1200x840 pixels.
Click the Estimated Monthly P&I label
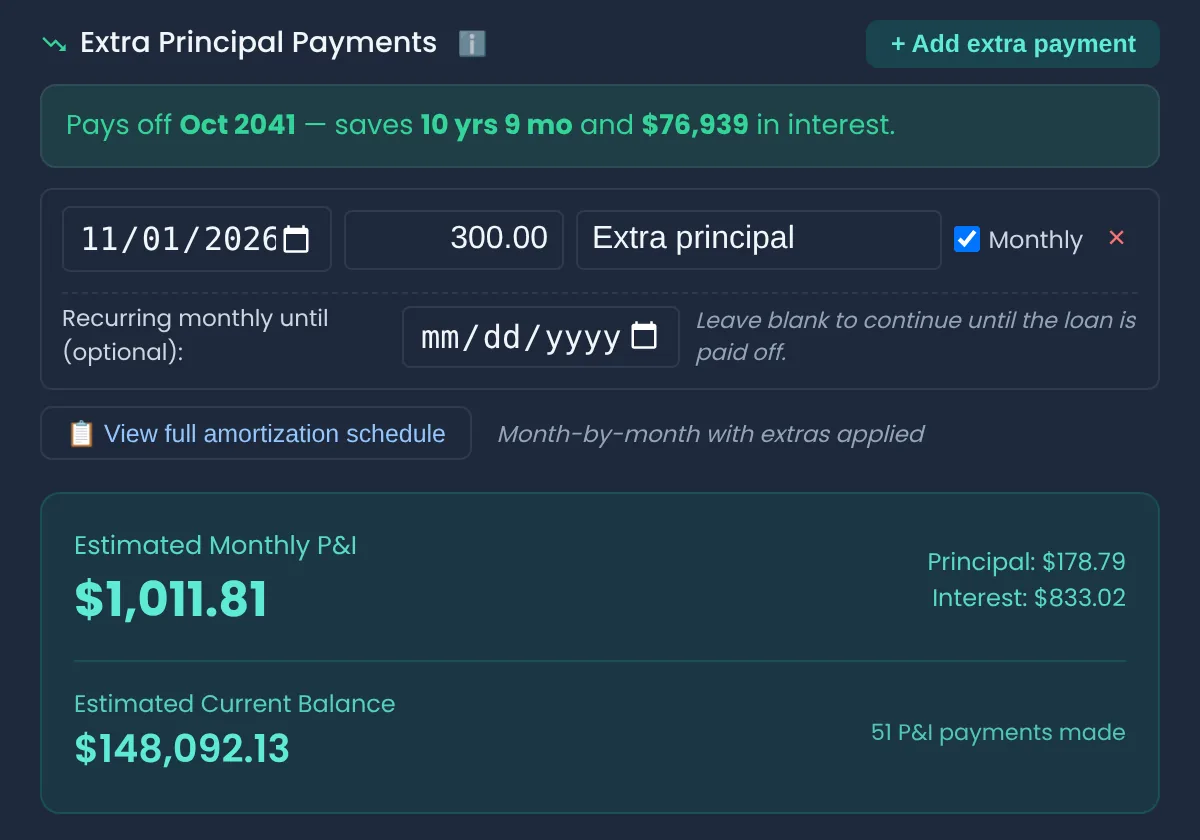point(216,545)
